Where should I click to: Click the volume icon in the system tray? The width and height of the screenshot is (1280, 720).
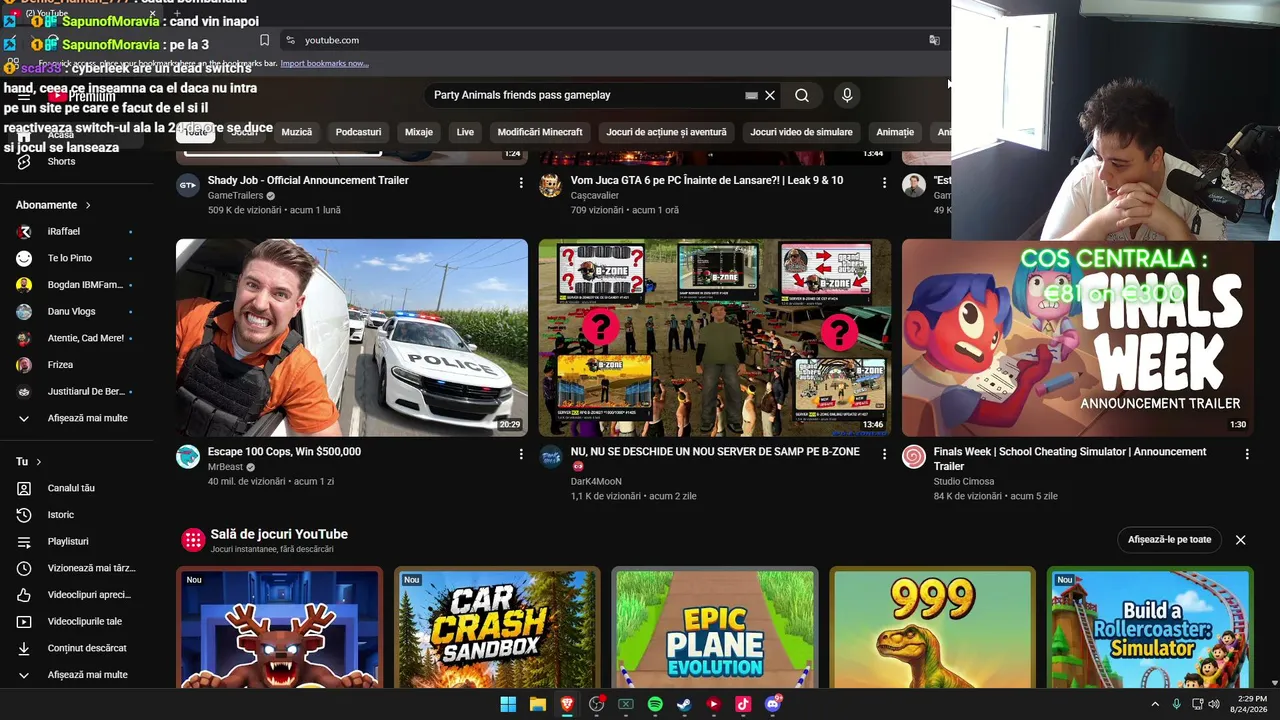(x=1214, y=704)
